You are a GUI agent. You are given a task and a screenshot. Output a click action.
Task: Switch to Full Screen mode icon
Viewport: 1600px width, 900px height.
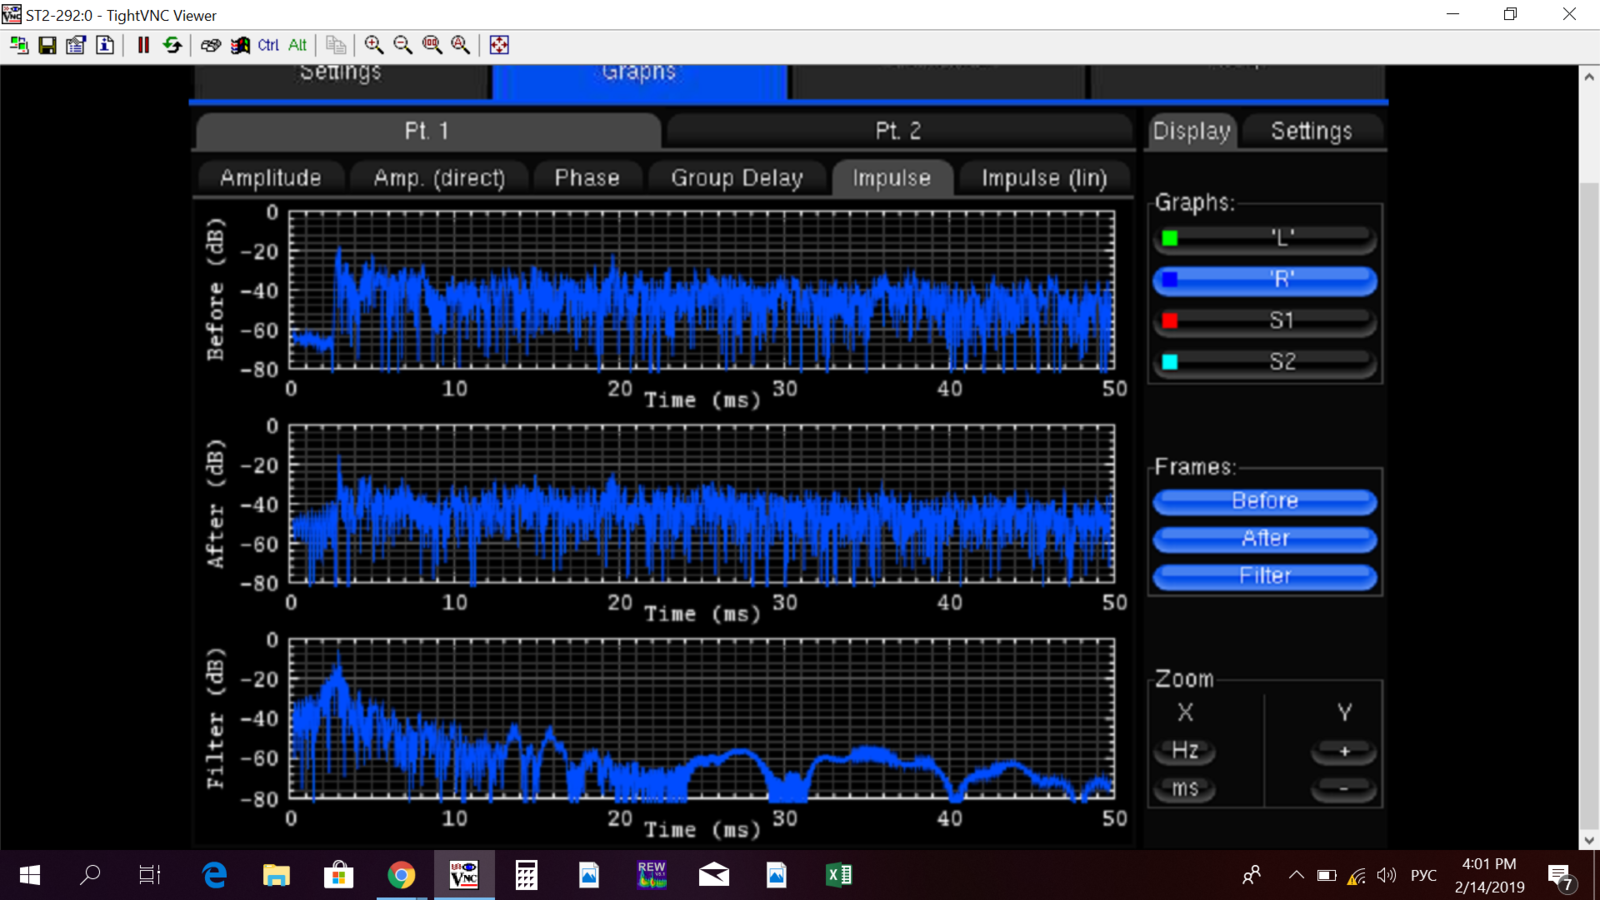tap(499, 45)
